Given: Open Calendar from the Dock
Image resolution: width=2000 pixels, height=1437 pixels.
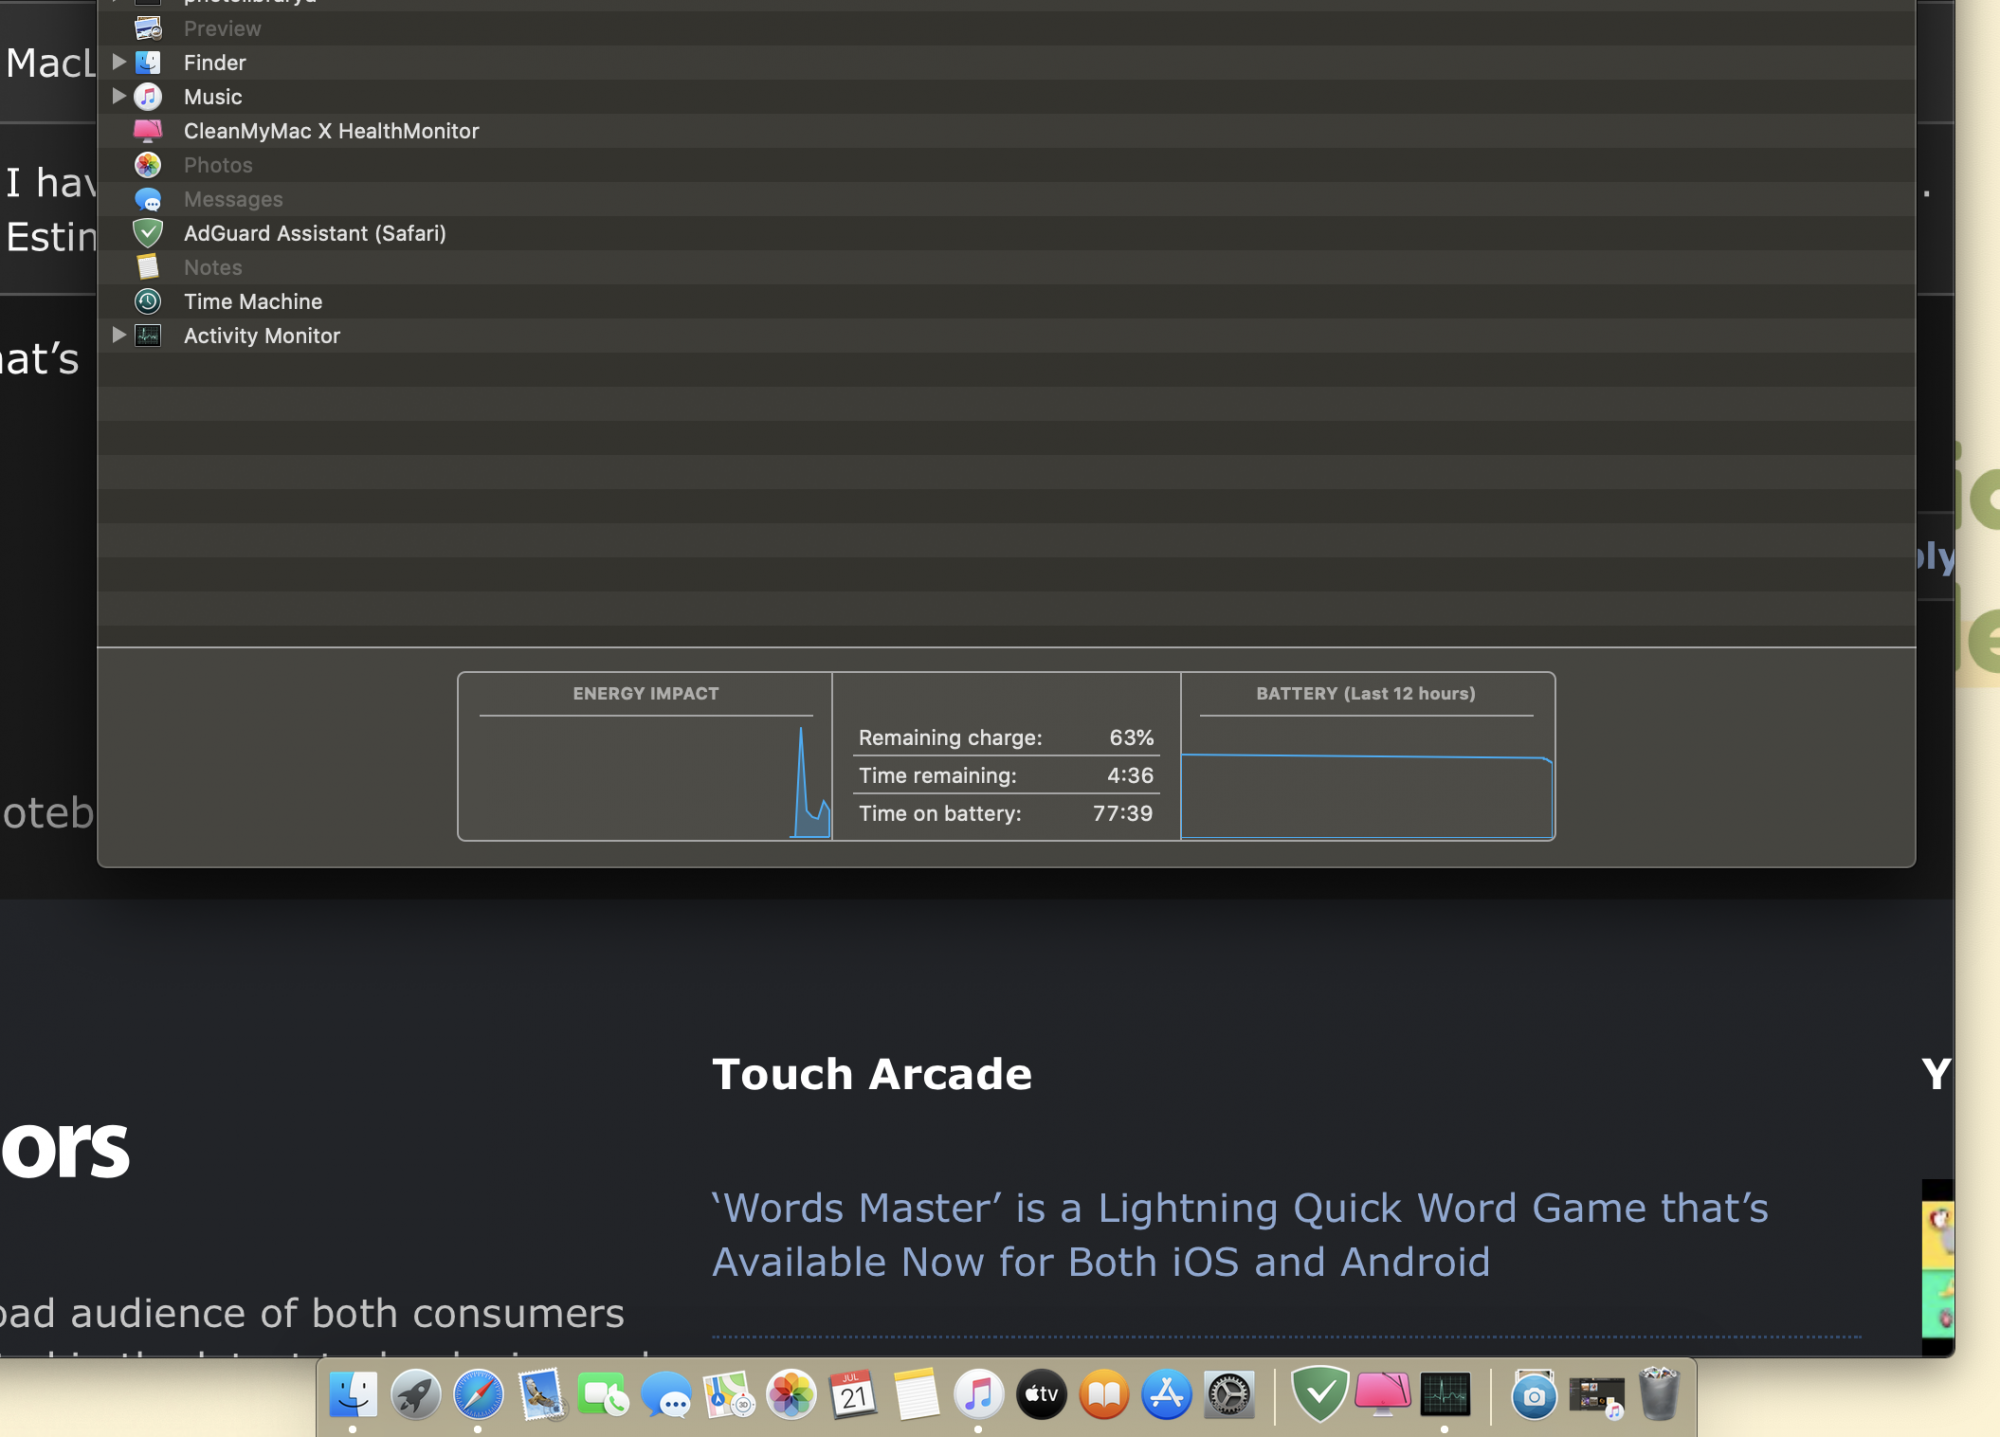Looking at the screenshot, I should (853, 1395).
